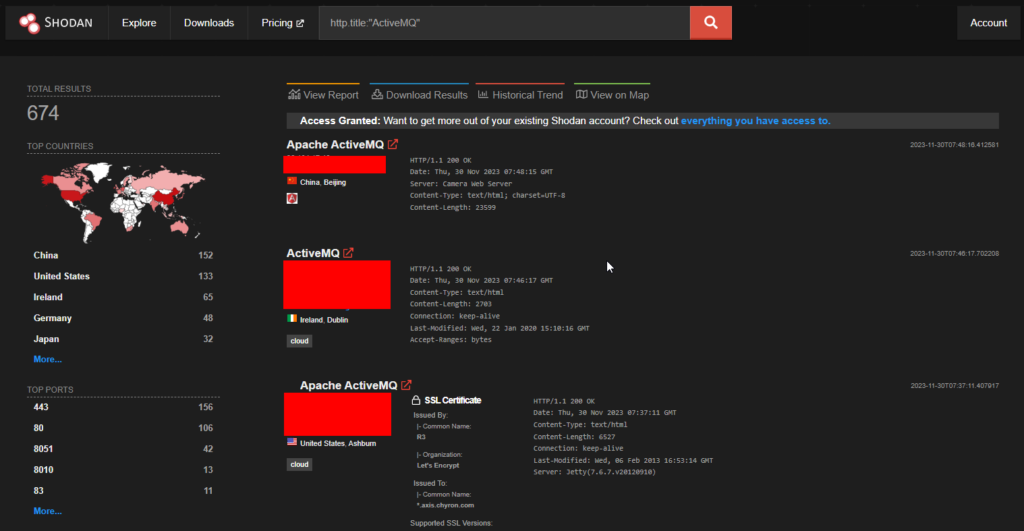Click China, Beijing location text
This screenshot has width=1024, height=531.
[x=323, y=182]
